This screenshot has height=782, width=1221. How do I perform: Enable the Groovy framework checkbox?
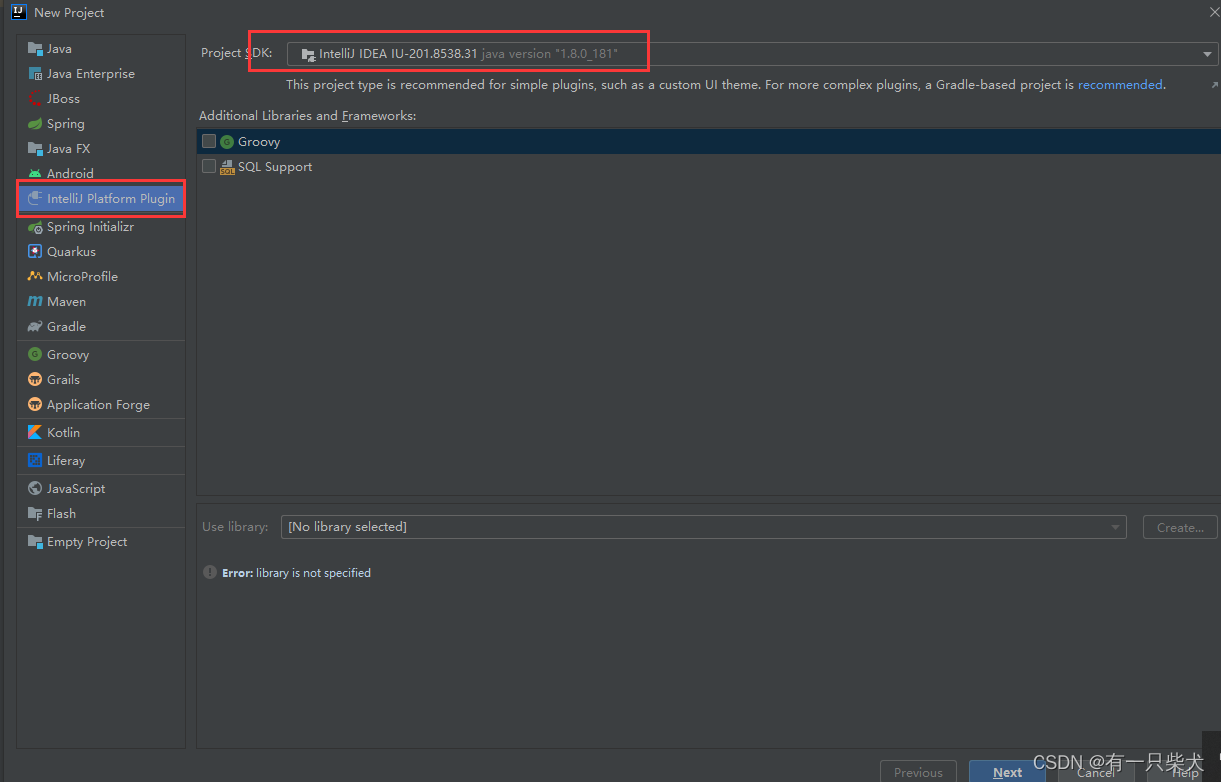pos(209,141)
